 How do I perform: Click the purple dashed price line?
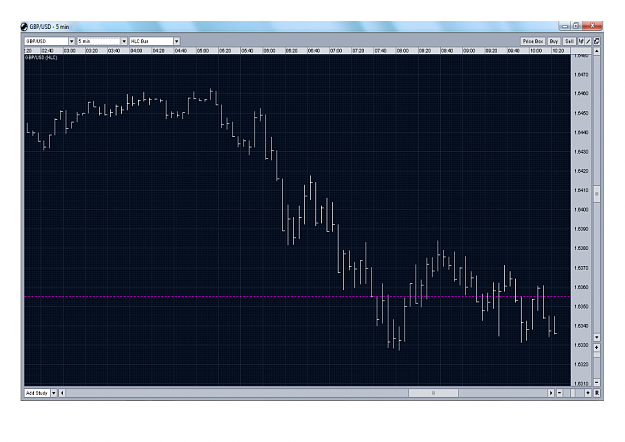pos(297,297)
